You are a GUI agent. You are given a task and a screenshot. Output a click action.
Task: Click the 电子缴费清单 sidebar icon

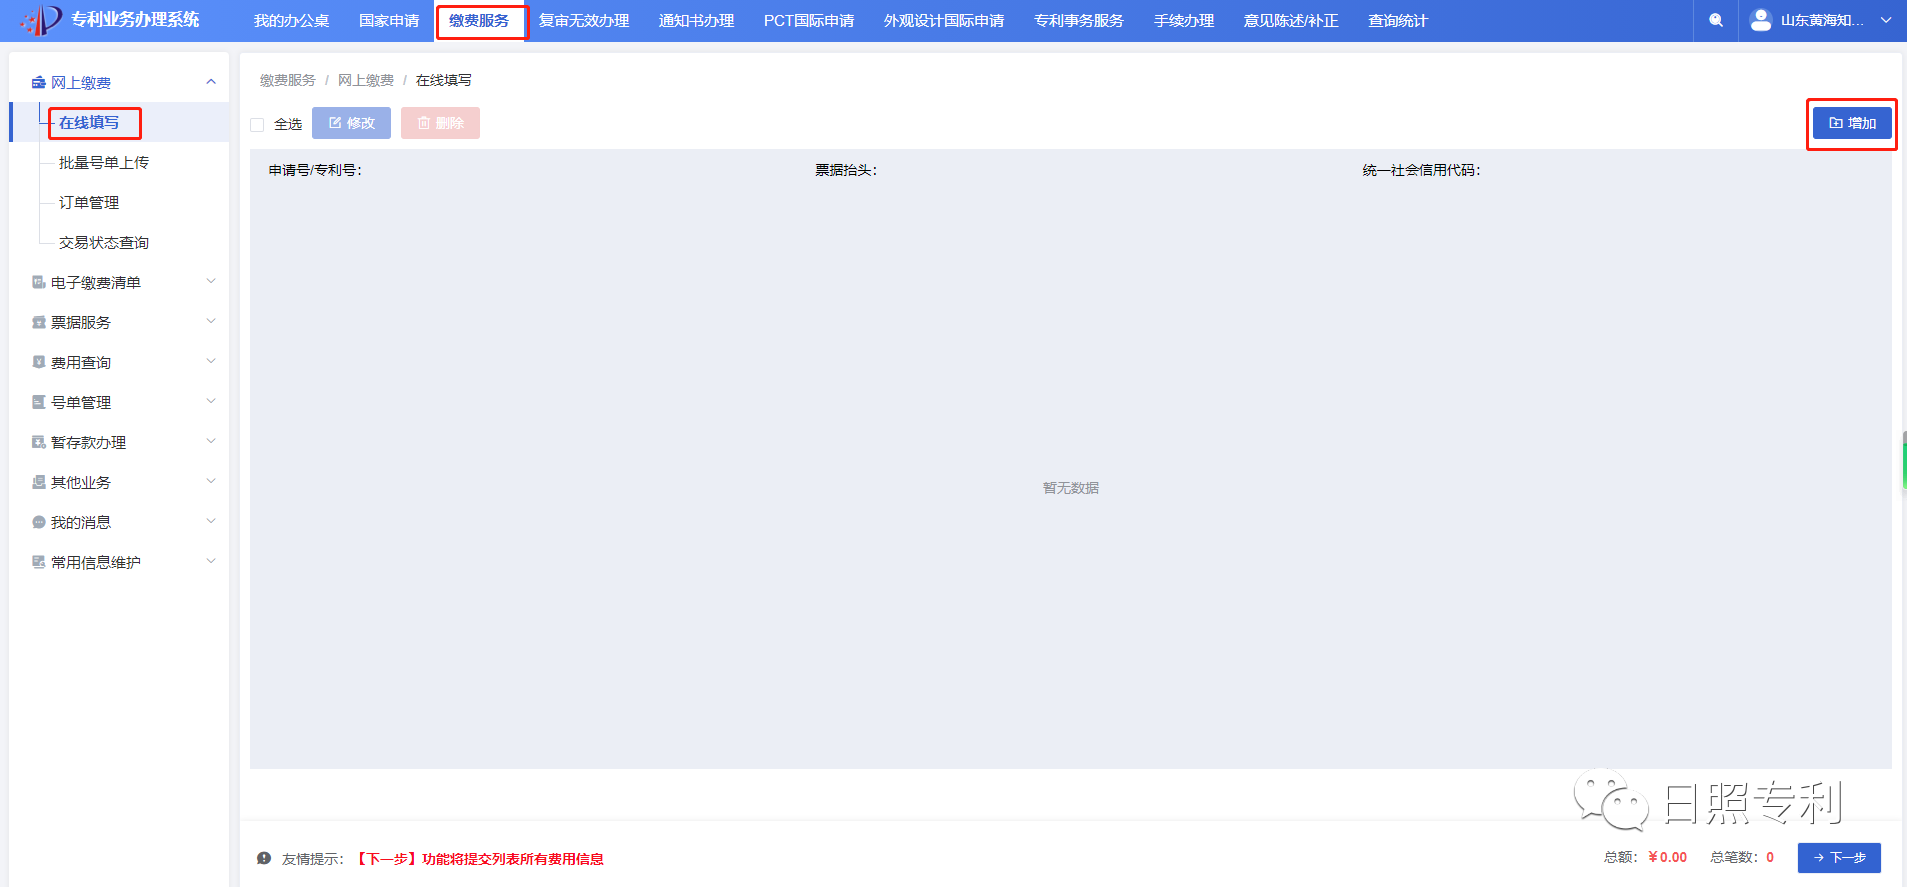tap(39, 282)
